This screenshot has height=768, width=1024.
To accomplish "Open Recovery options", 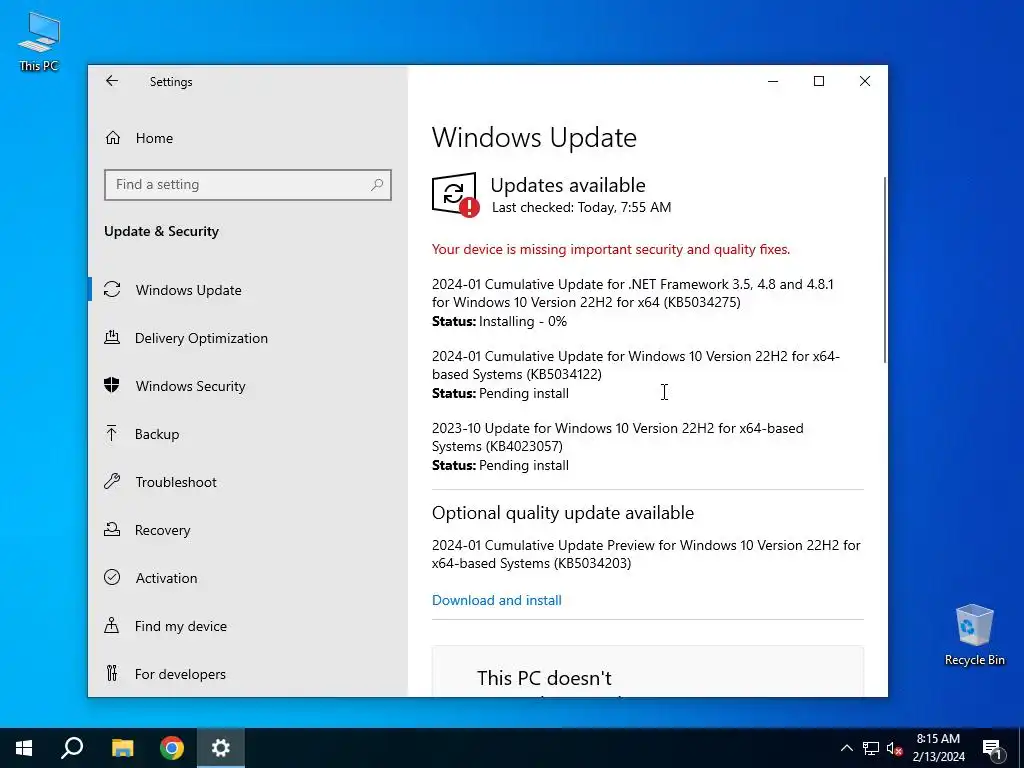I will click(x=163, y=530).
